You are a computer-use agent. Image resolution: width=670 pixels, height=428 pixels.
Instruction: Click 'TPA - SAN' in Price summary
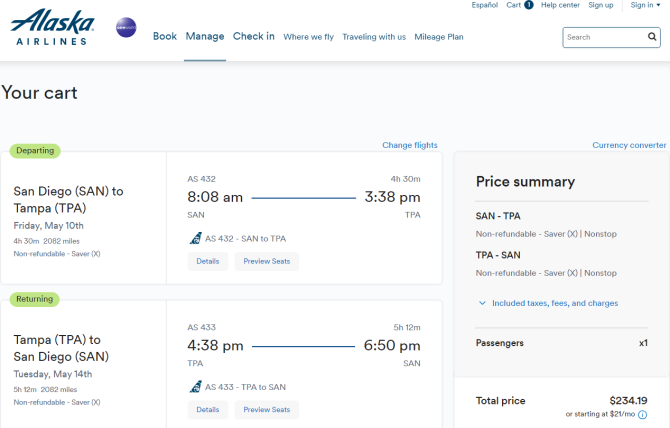(x=498, y=255)
